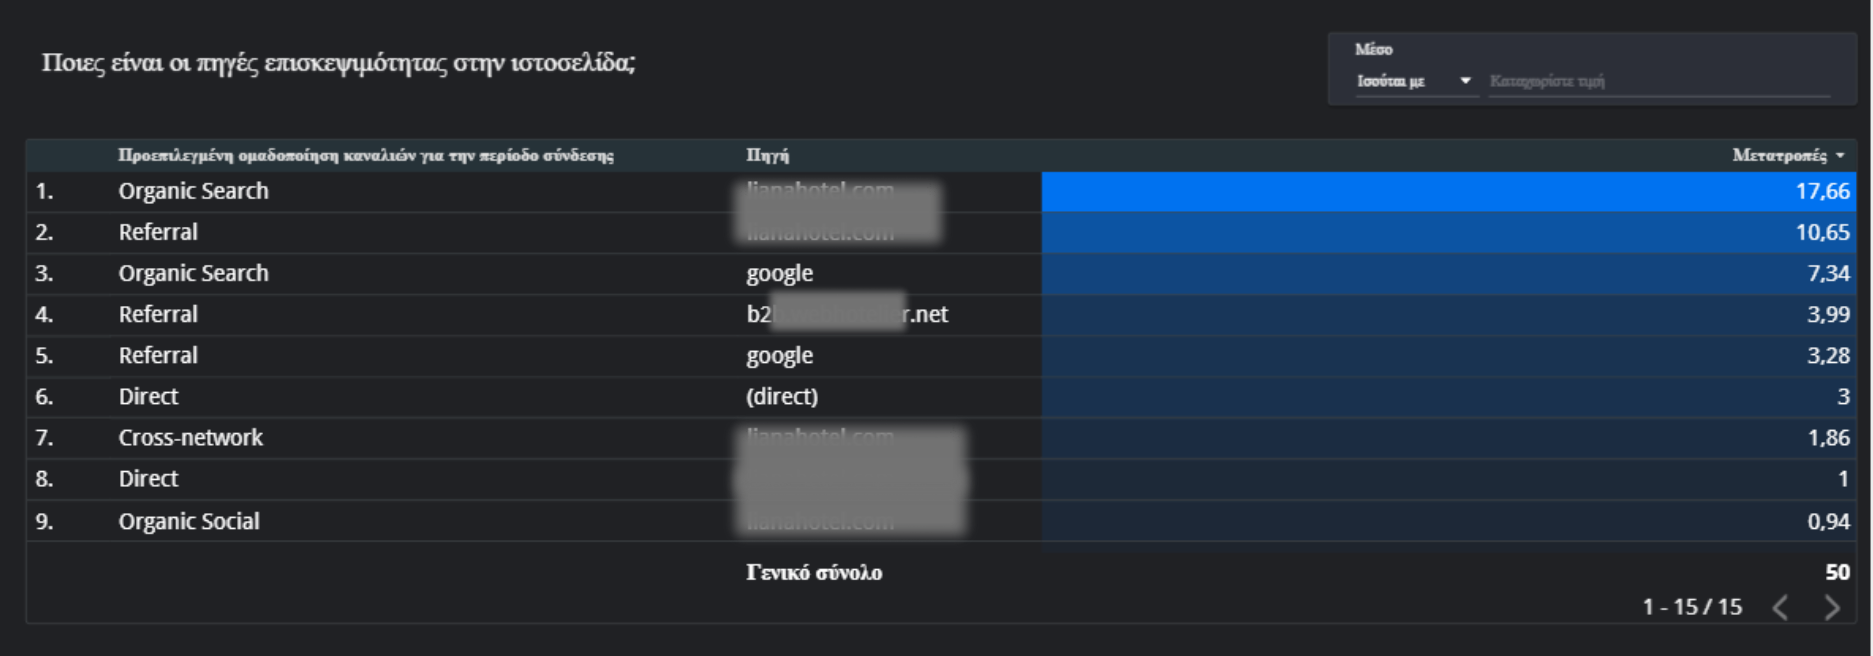Click the 'Καταχωρίστε τιμή' filter input field
This screenshot has height=656, width=1873.
[x=1657, y=81]
